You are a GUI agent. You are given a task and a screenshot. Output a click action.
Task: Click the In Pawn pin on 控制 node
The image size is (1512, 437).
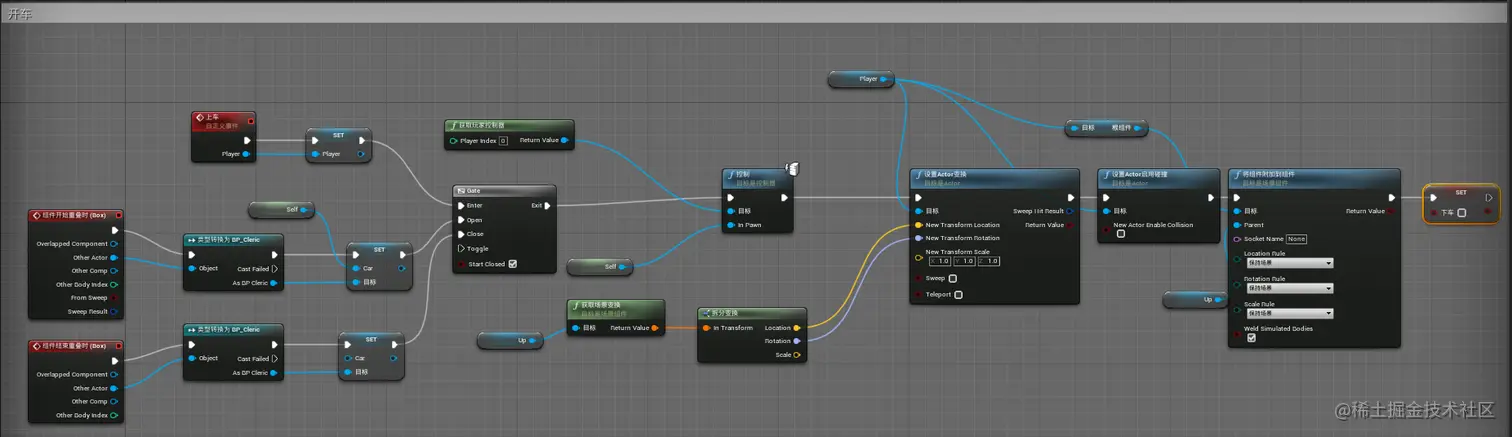coord(730,225)
